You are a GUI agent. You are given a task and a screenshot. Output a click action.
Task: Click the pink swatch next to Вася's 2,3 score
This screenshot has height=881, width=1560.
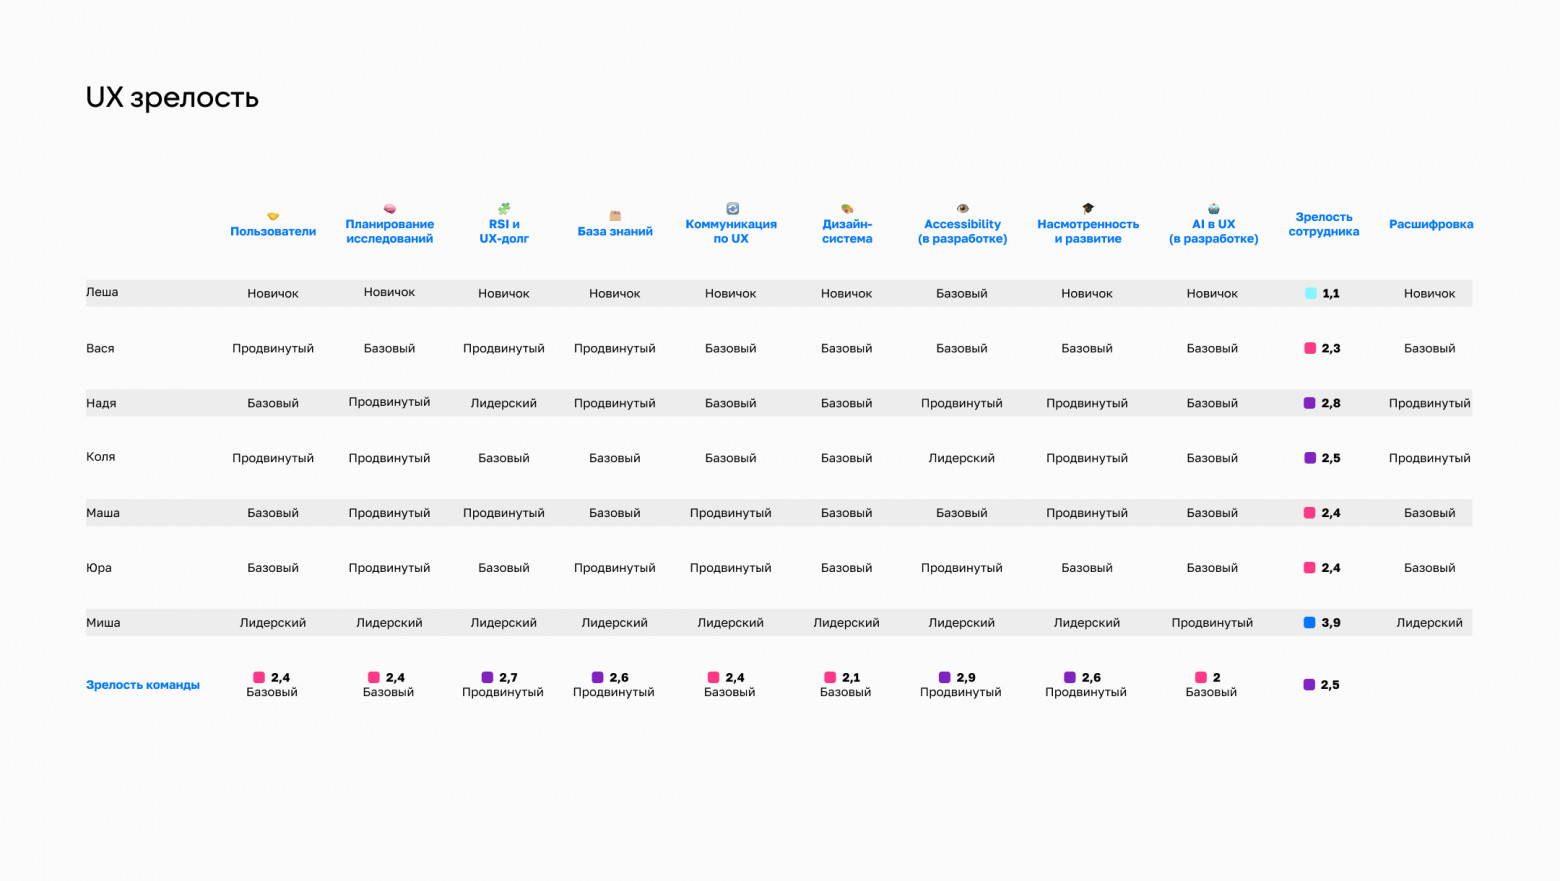[1309, 349]
